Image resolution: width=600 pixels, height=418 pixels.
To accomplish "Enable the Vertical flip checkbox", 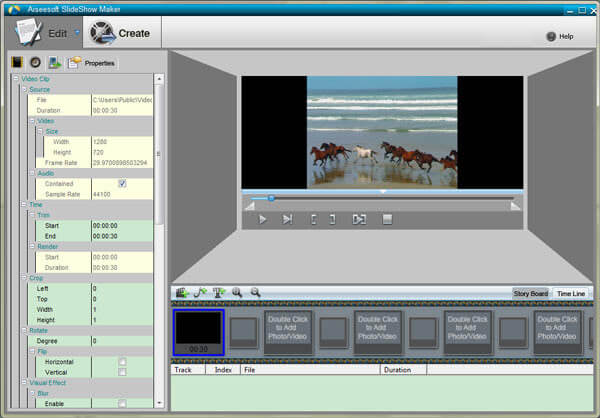I will click(x=122, y=371).
